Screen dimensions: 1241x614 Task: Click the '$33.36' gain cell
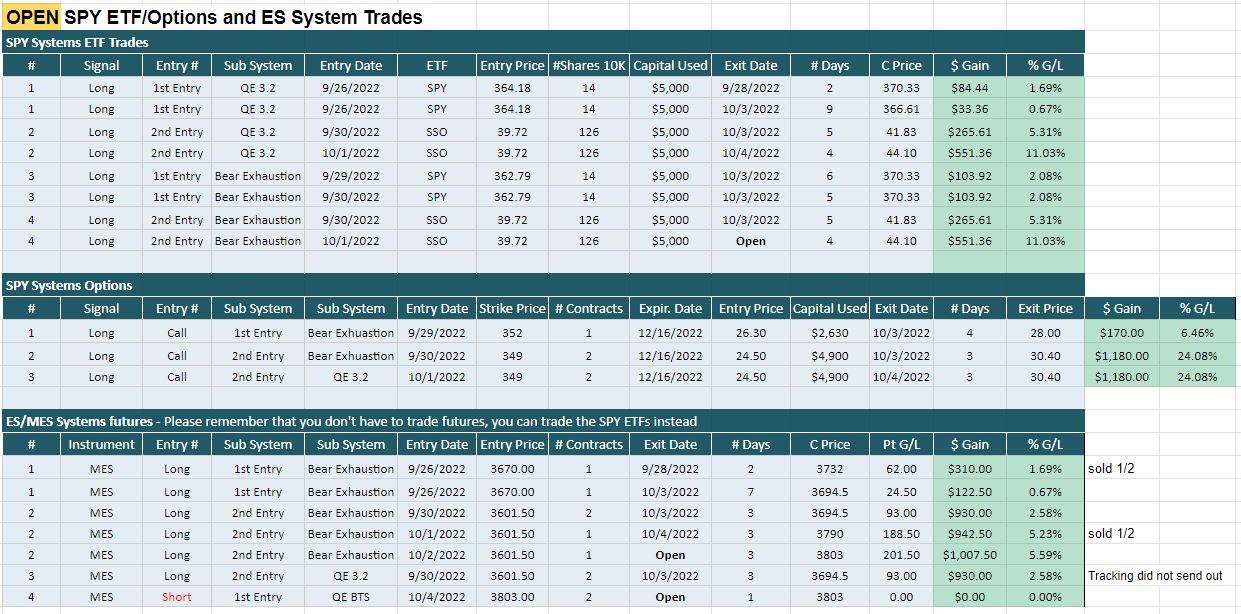[970, 109]
